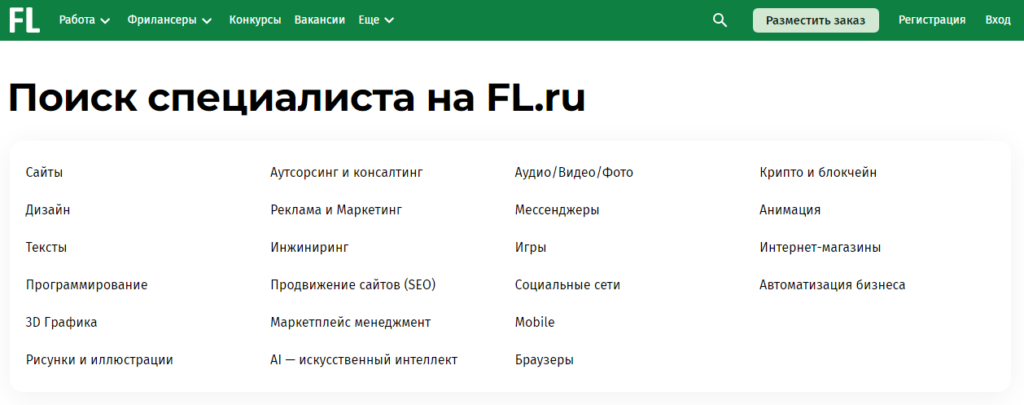Screen dimensions: 1024x405
Task: Open the 3D Графика category
Action: coord(61,322)
